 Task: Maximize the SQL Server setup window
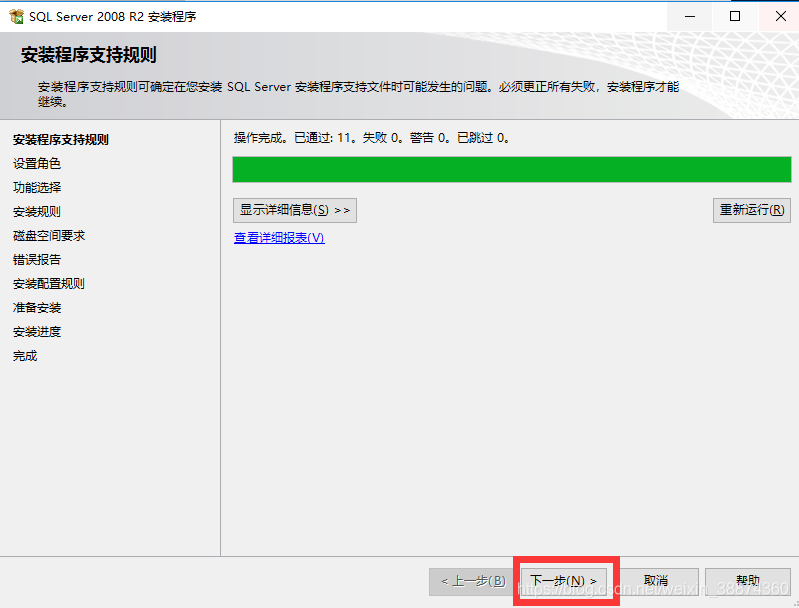[735, 16]
